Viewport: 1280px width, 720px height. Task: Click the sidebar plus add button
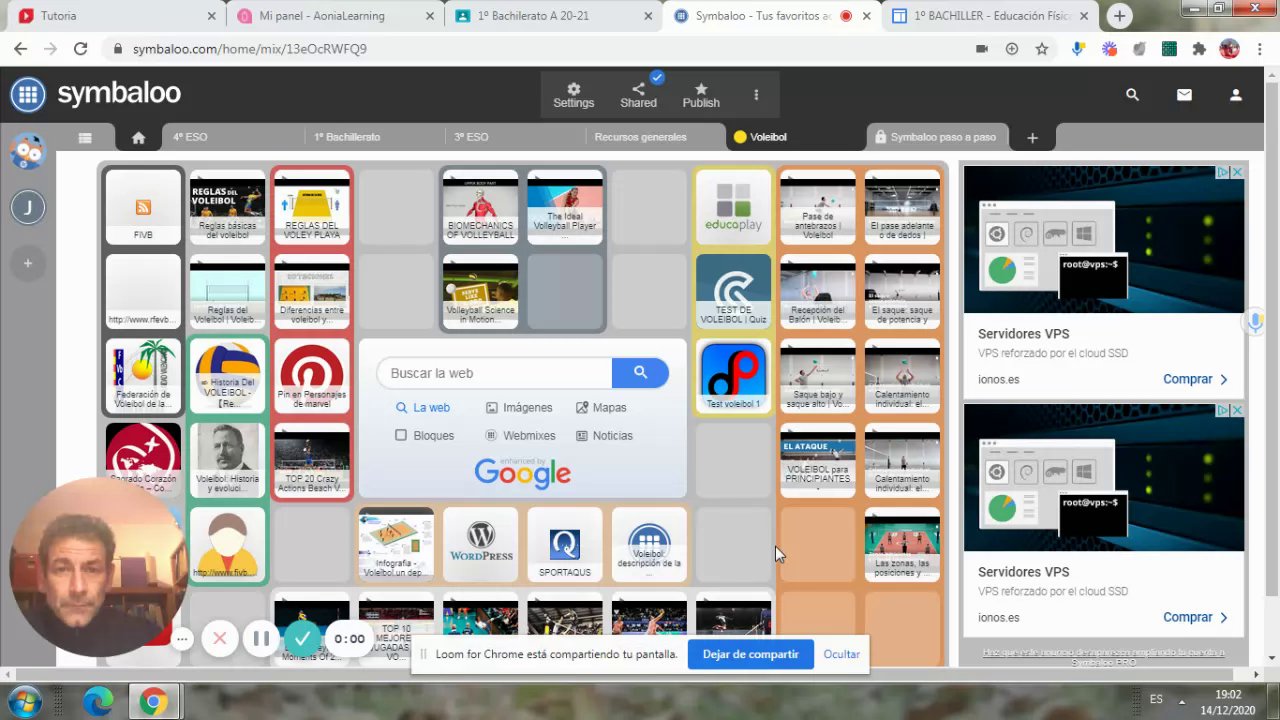[x=28, y=263]
